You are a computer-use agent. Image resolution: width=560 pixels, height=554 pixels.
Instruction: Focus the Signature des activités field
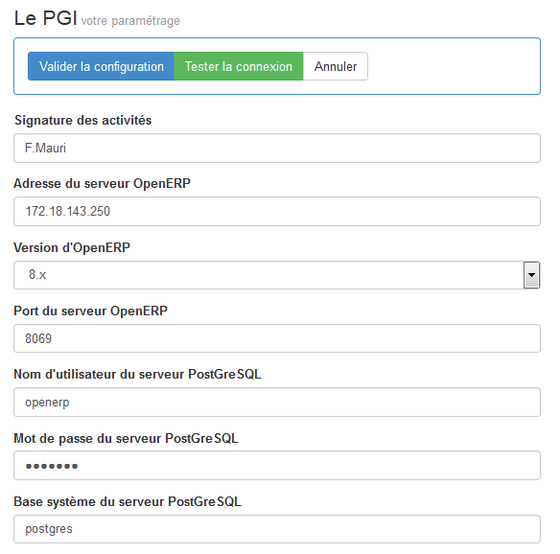coord(277,148)
